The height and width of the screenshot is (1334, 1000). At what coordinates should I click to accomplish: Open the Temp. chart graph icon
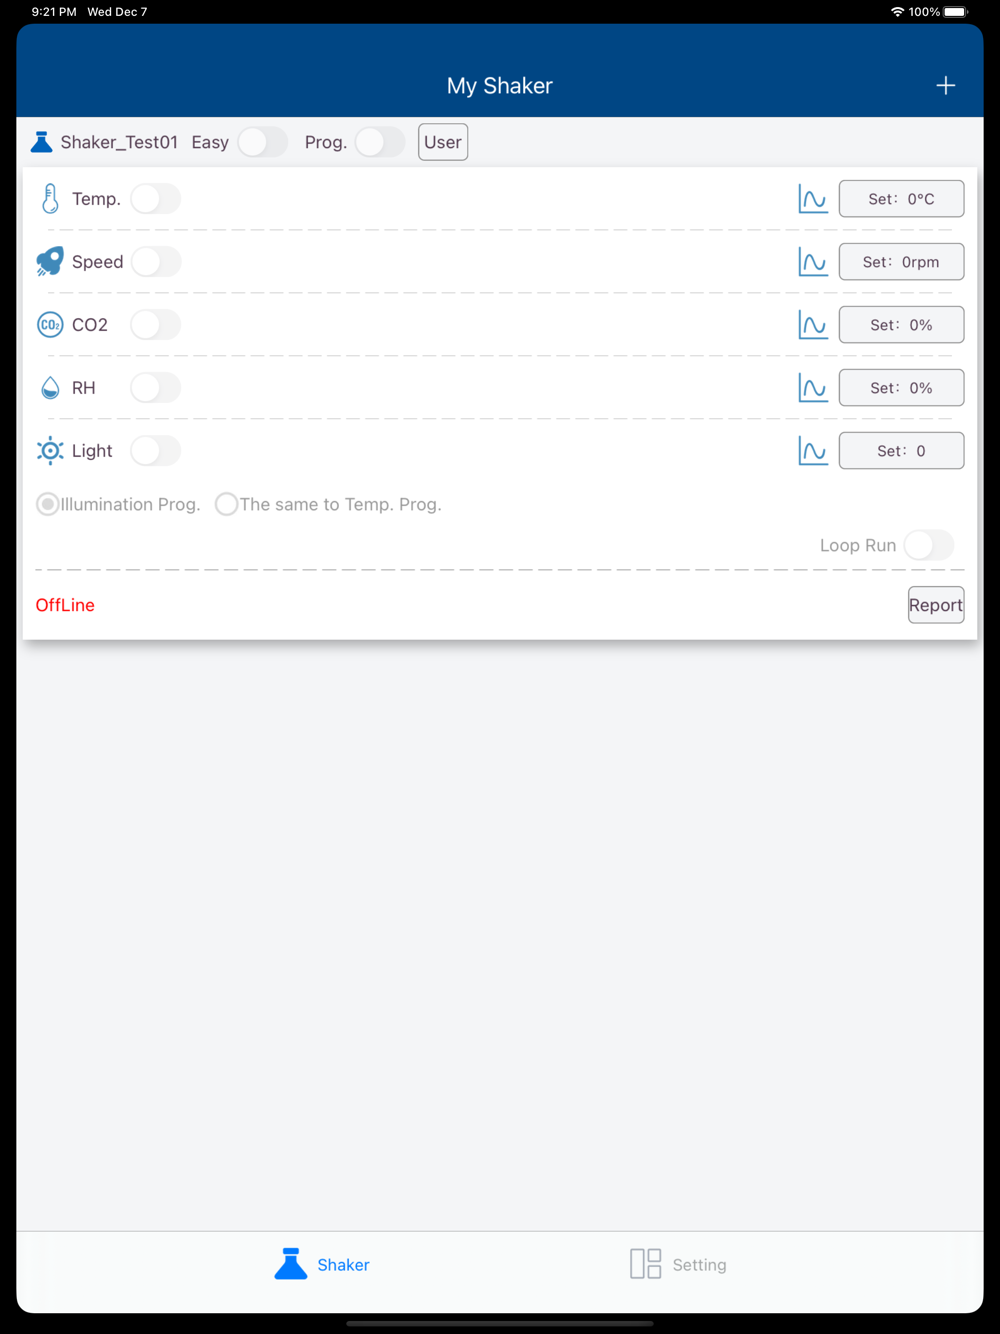coord(813,199)
